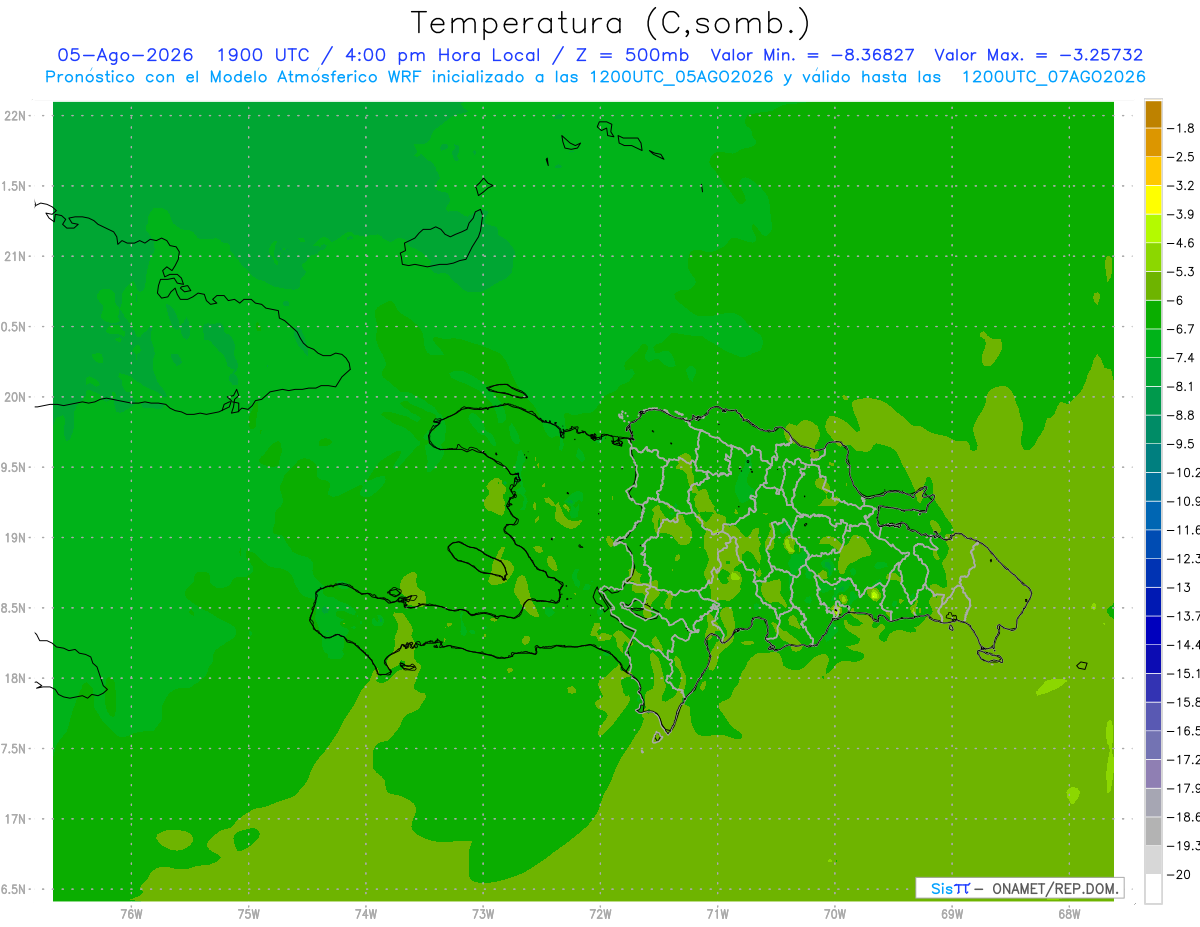Click the "19N" latitude label
1200x927 pixels.
17,538
